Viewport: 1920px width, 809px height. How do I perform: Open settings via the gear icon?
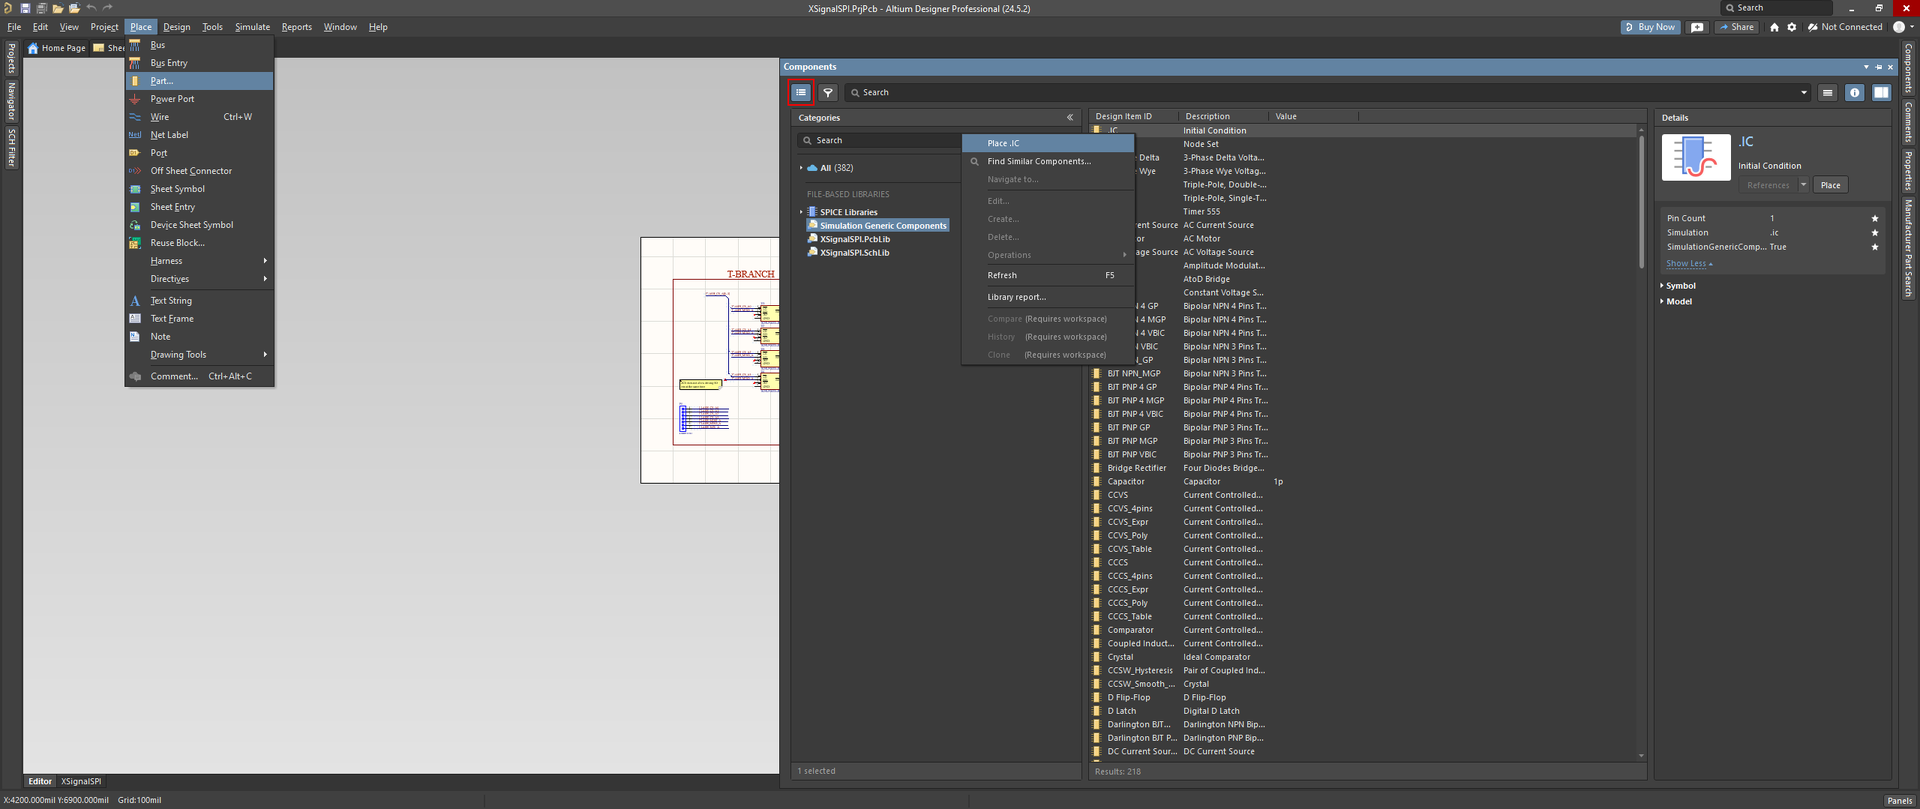1792,27
